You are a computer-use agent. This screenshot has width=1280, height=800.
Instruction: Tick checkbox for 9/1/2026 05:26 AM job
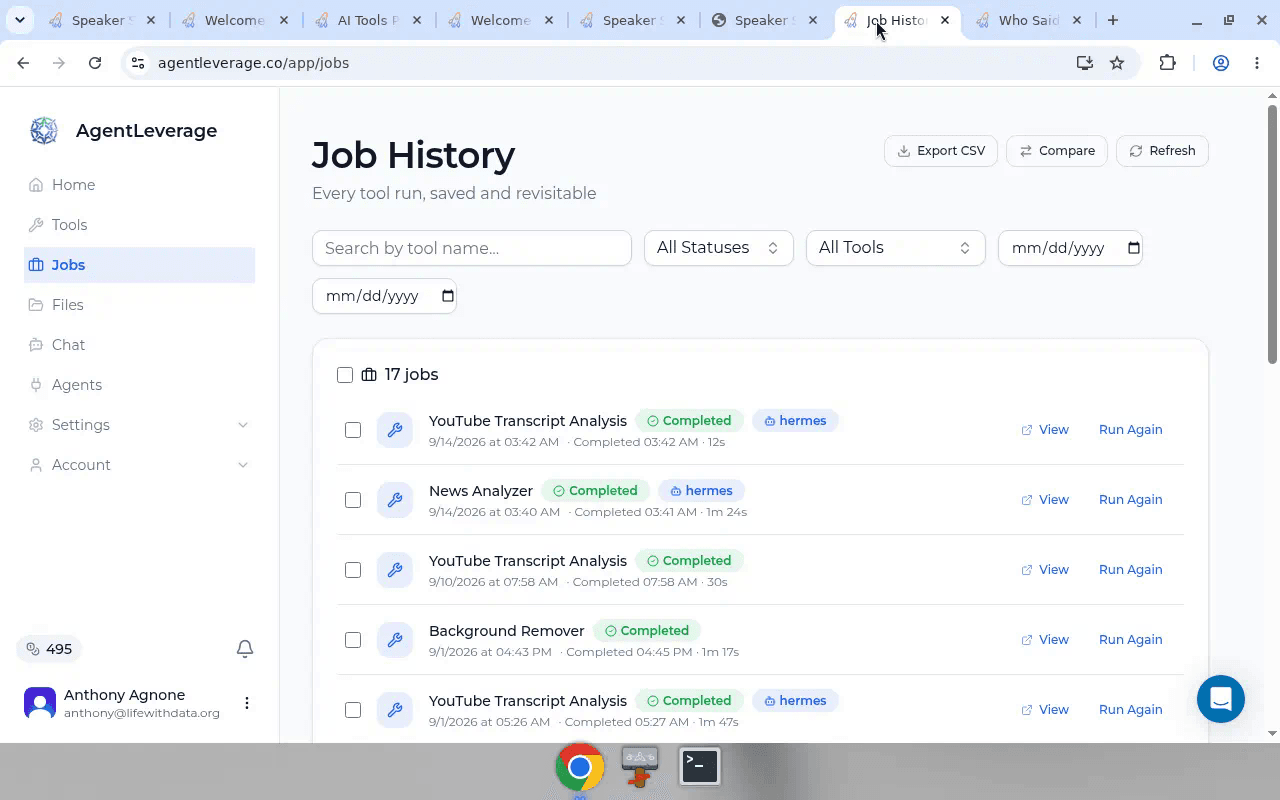click(353, 710)
